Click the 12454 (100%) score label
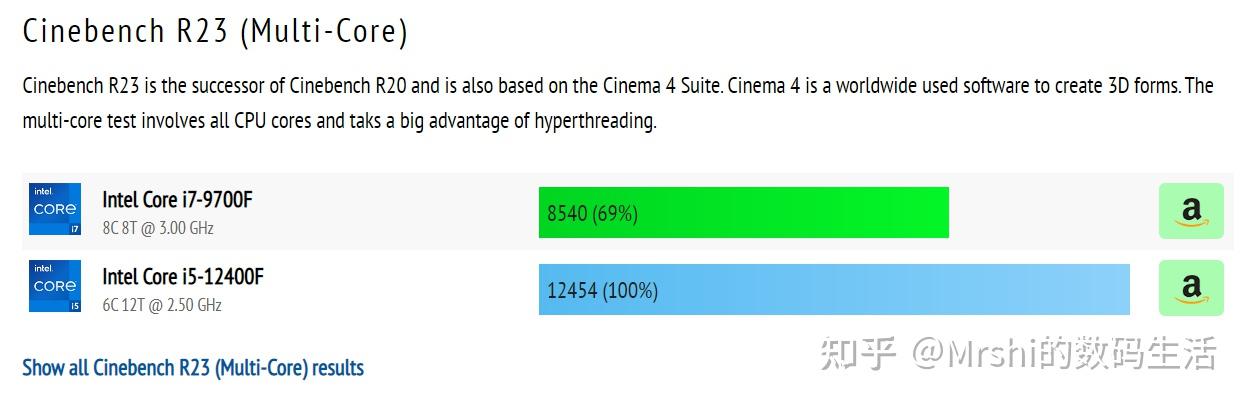 click(602, 291)
